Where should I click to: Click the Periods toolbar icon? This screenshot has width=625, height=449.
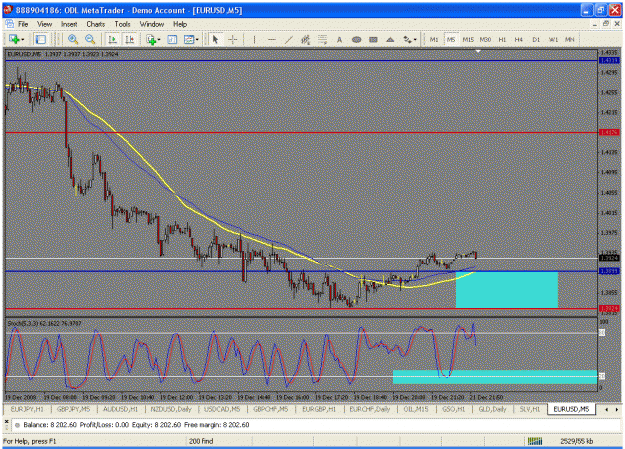pos(172,39)
